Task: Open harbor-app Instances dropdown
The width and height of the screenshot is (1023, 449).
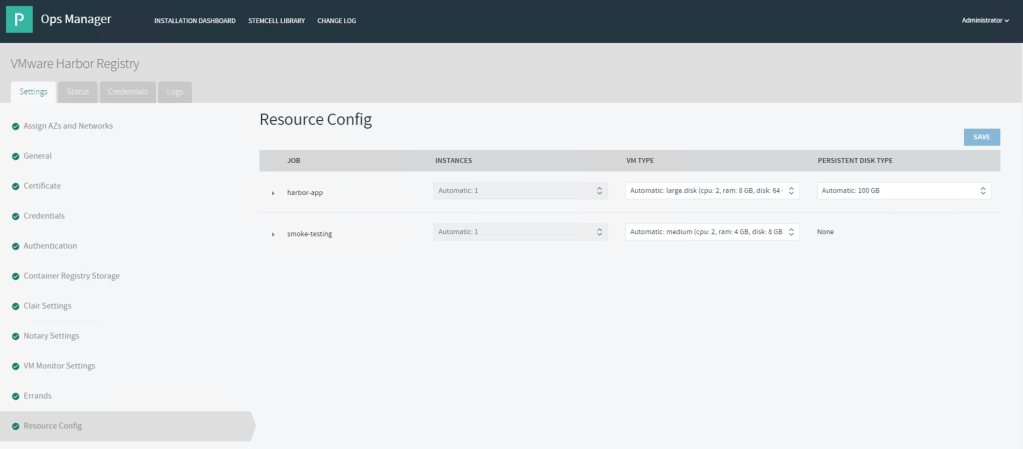Action: pos(520,190)
